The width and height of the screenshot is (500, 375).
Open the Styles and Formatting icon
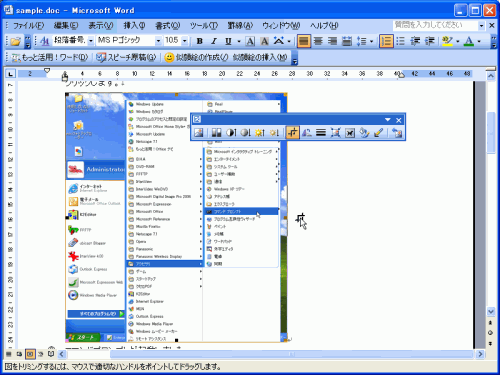(45, 41)
